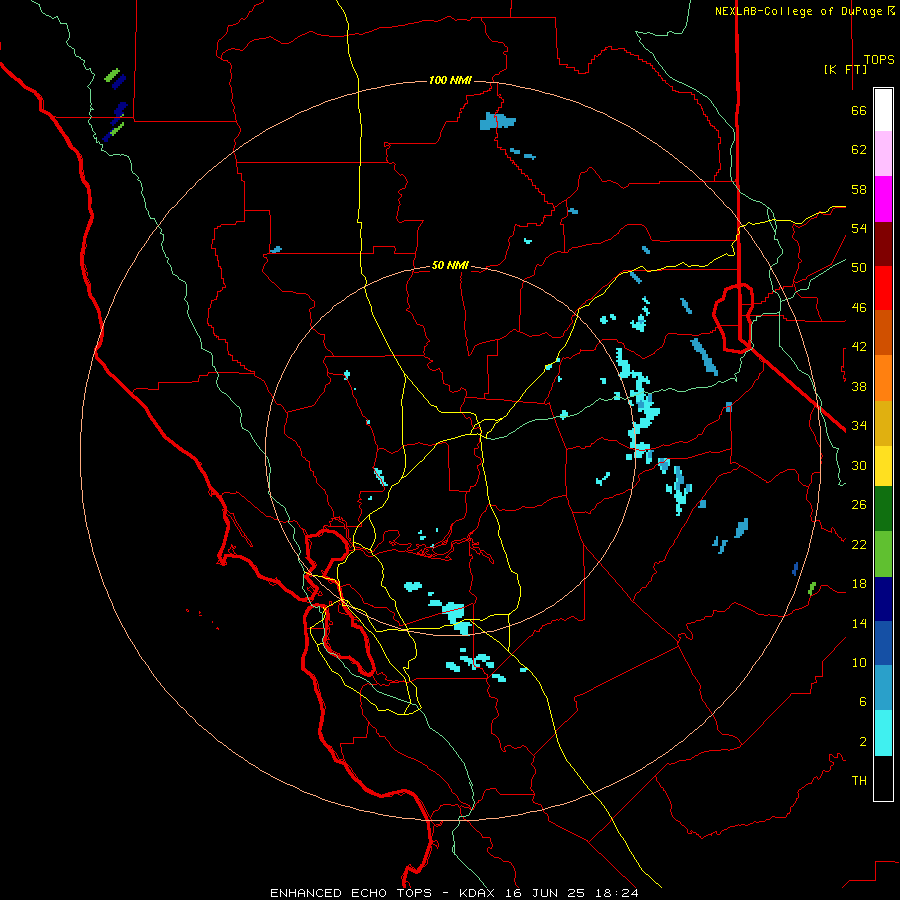Click the TH label in the legend

click(x=859, y=781)
